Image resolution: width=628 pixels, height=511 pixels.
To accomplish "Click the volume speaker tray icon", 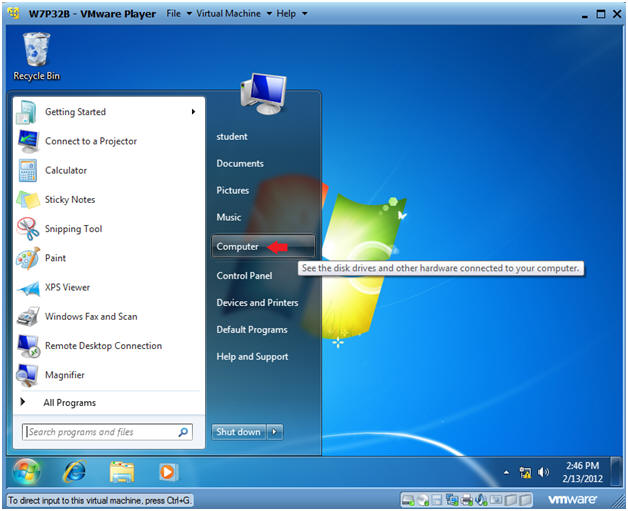I will pyautogui.click(x=543, y=473).
